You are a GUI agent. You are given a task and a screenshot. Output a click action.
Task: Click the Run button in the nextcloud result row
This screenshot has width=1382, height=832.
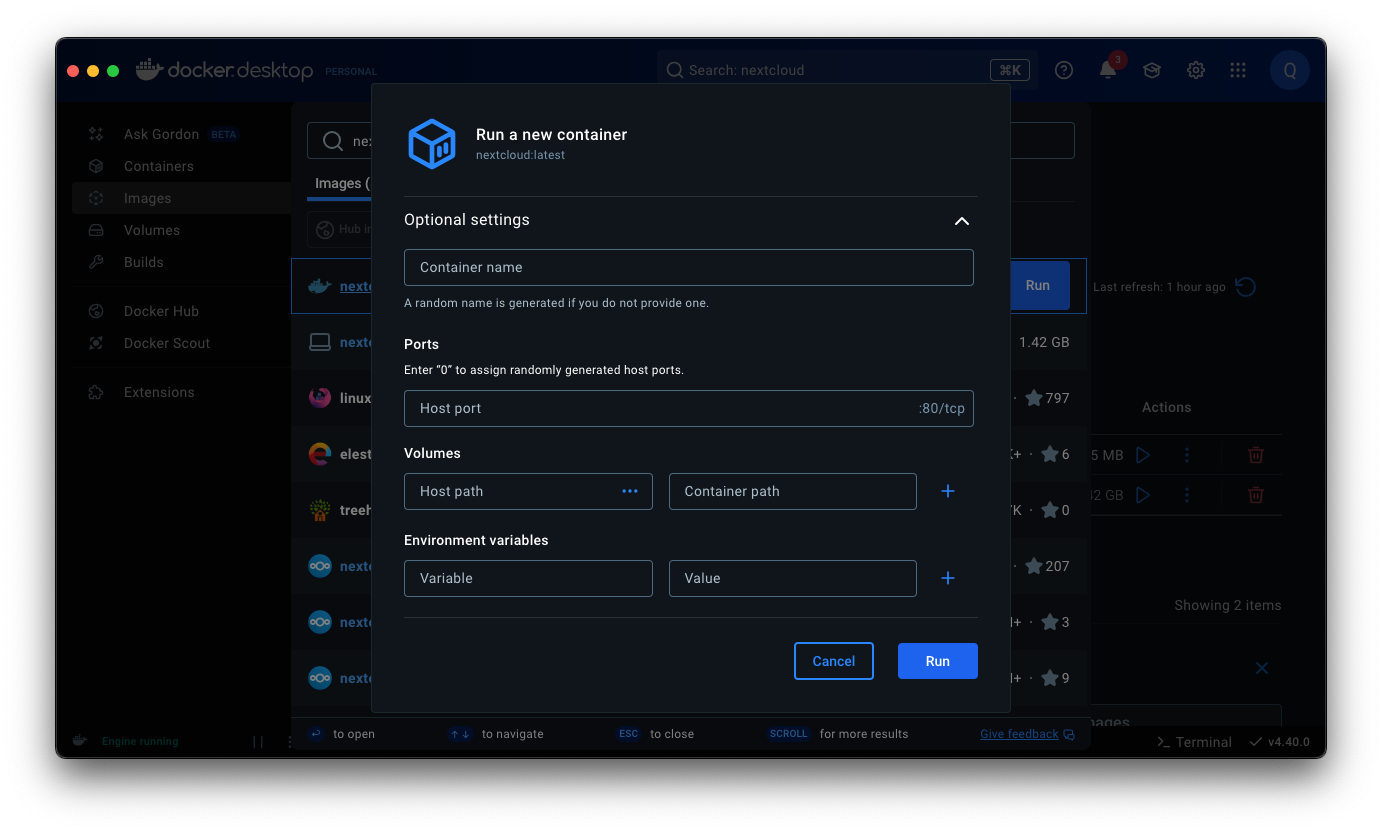pyautogui.click(x=1038, y=285)
